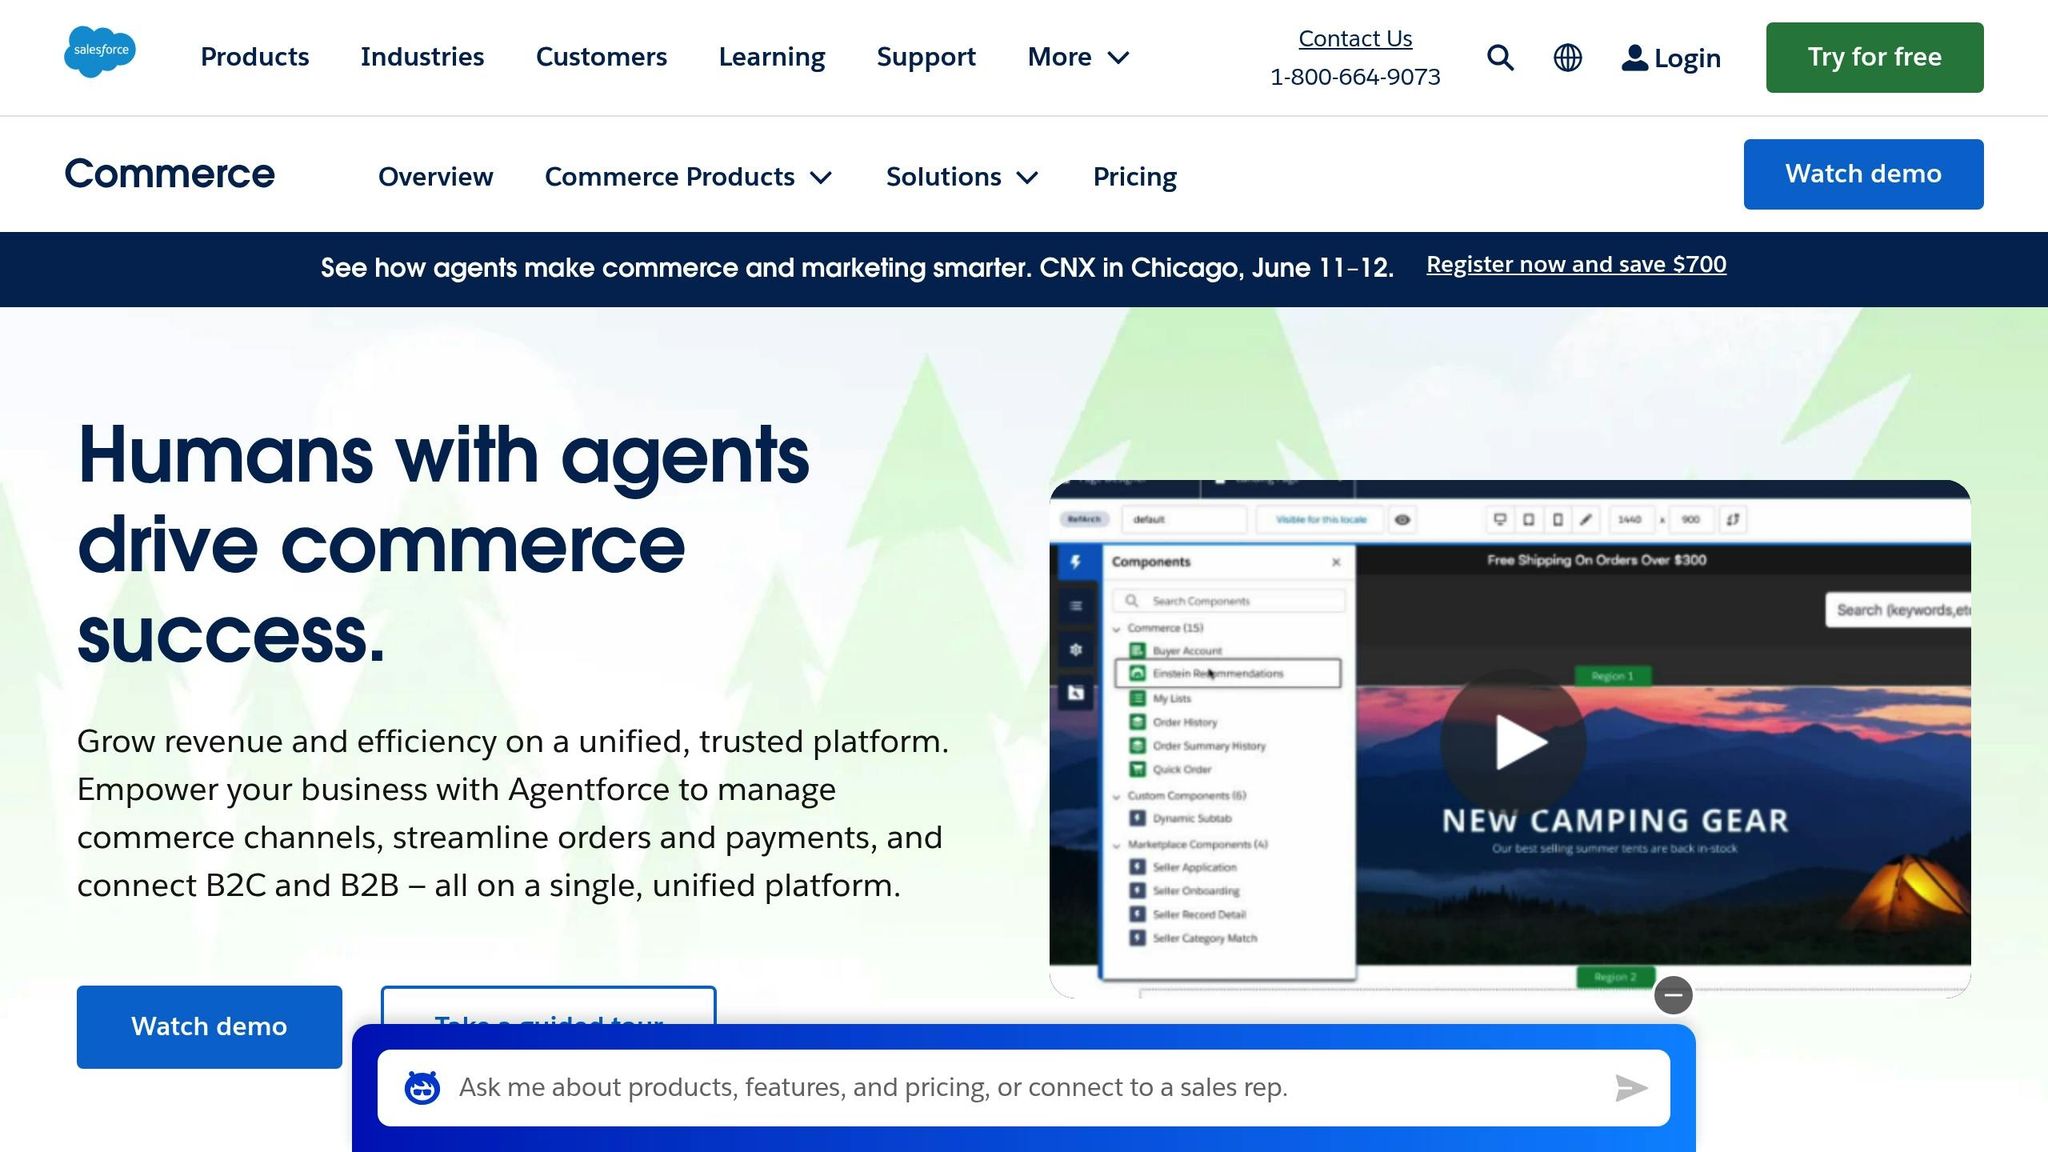Click the eye preview icon in video toolbar
Viewport: 2048px width, 1152px height.
(1402, 520)
